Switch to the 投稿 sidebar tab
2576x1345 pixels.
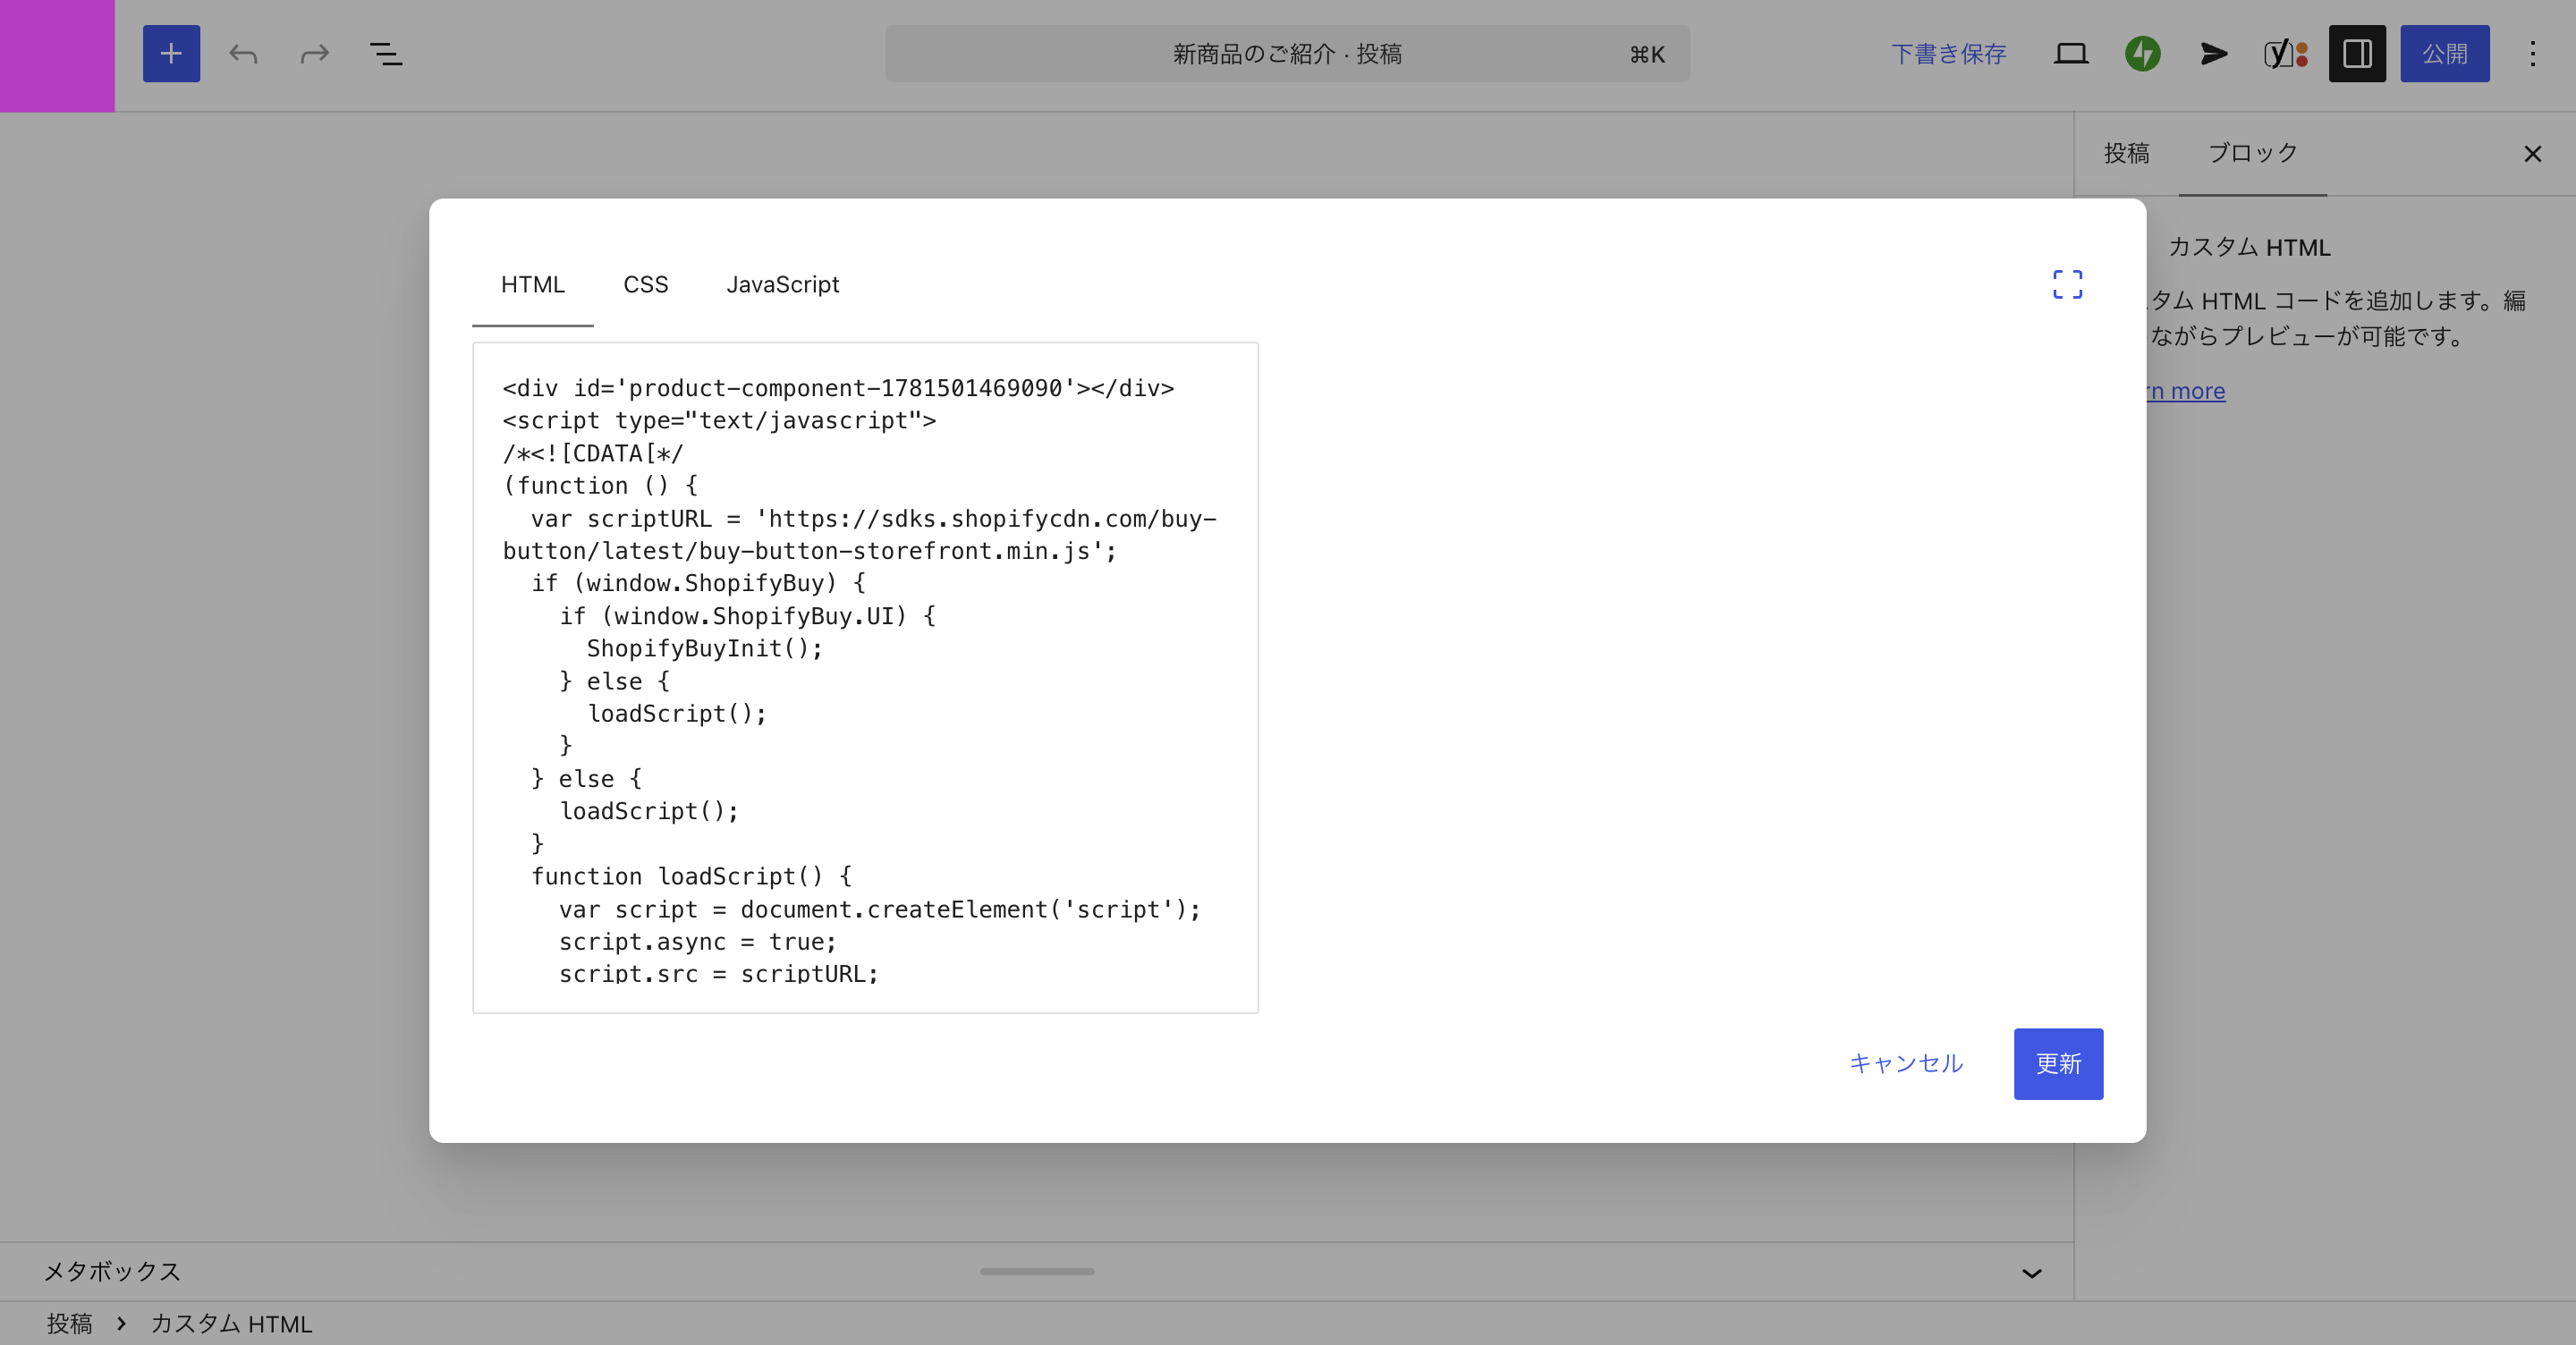(2126, 154)
